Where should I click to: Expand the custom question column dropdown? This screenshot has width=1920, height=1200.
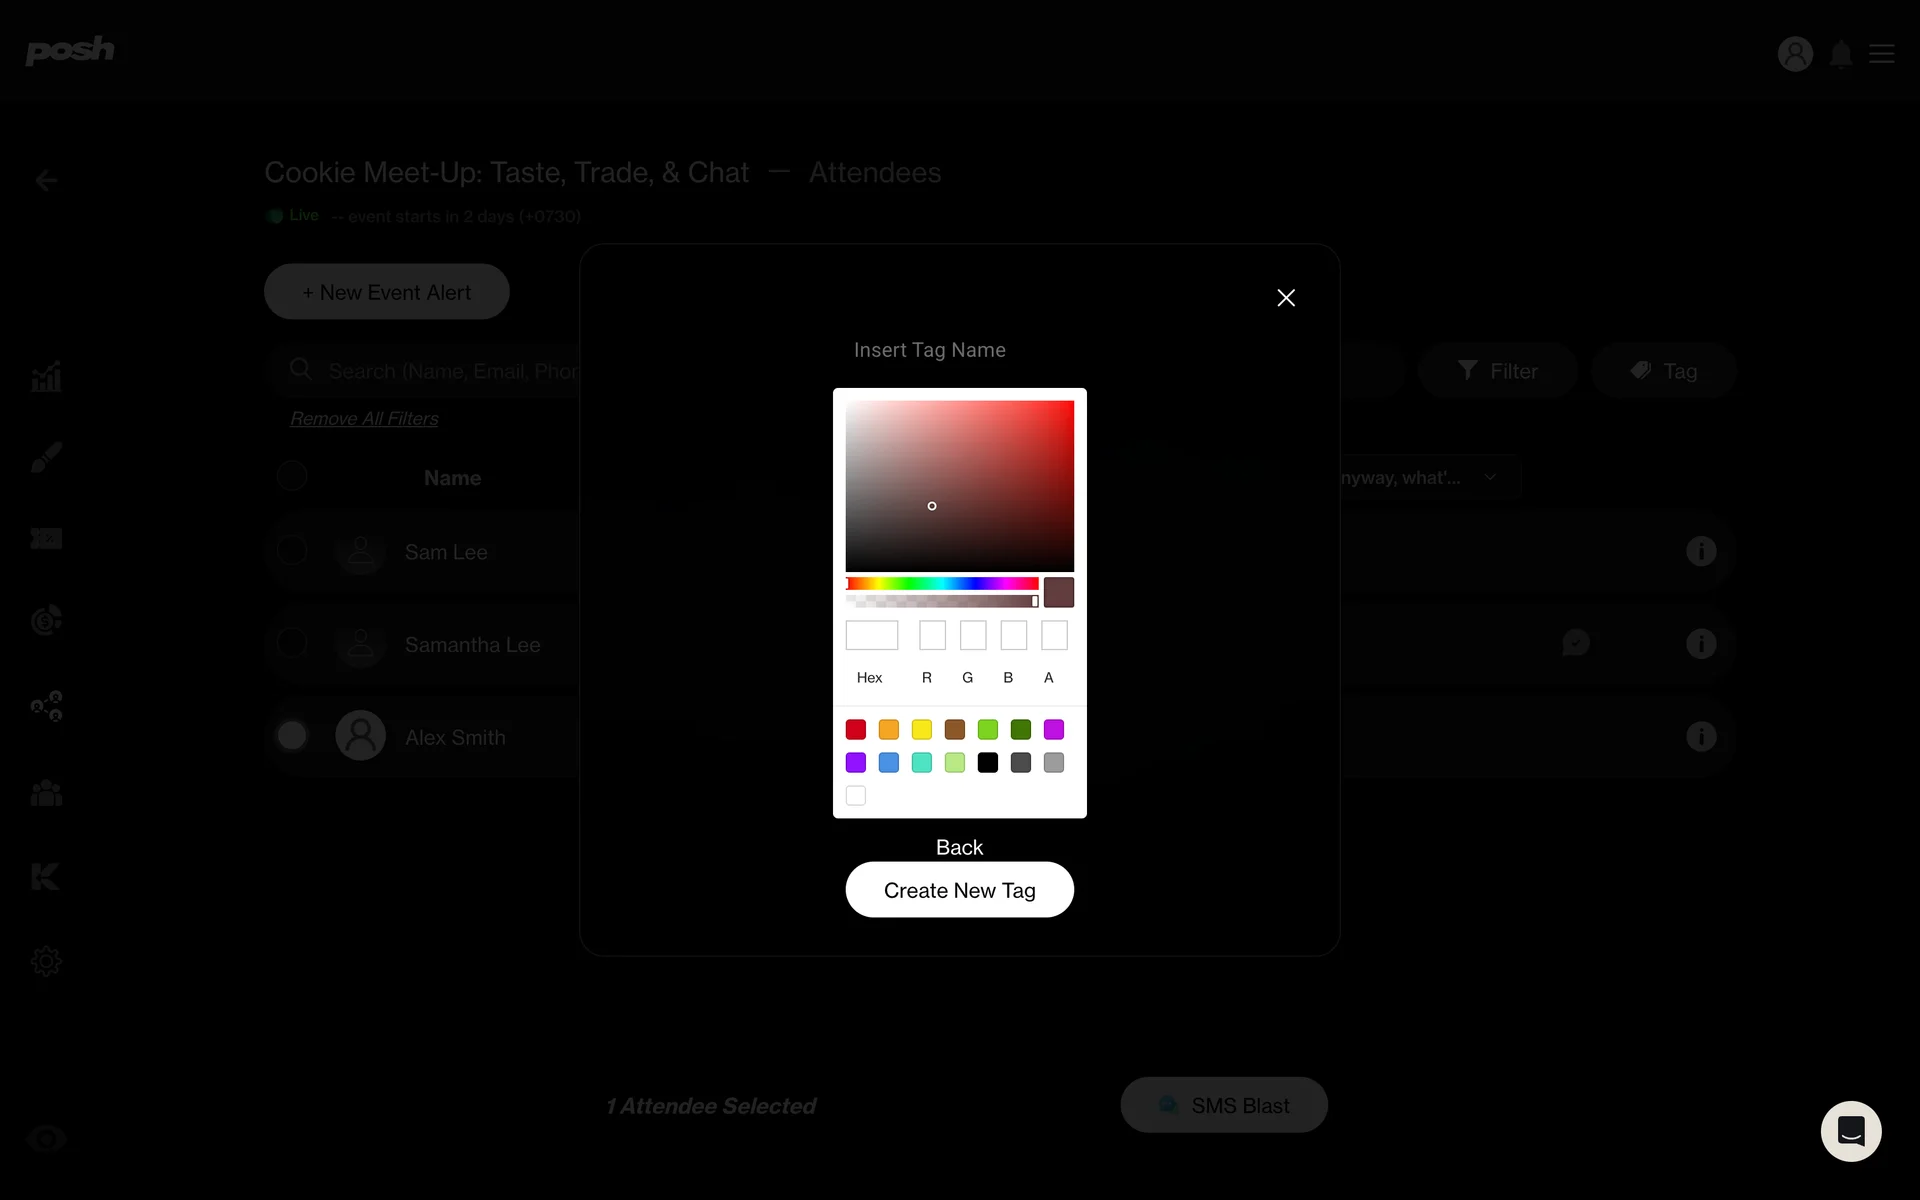(1490, 477)
